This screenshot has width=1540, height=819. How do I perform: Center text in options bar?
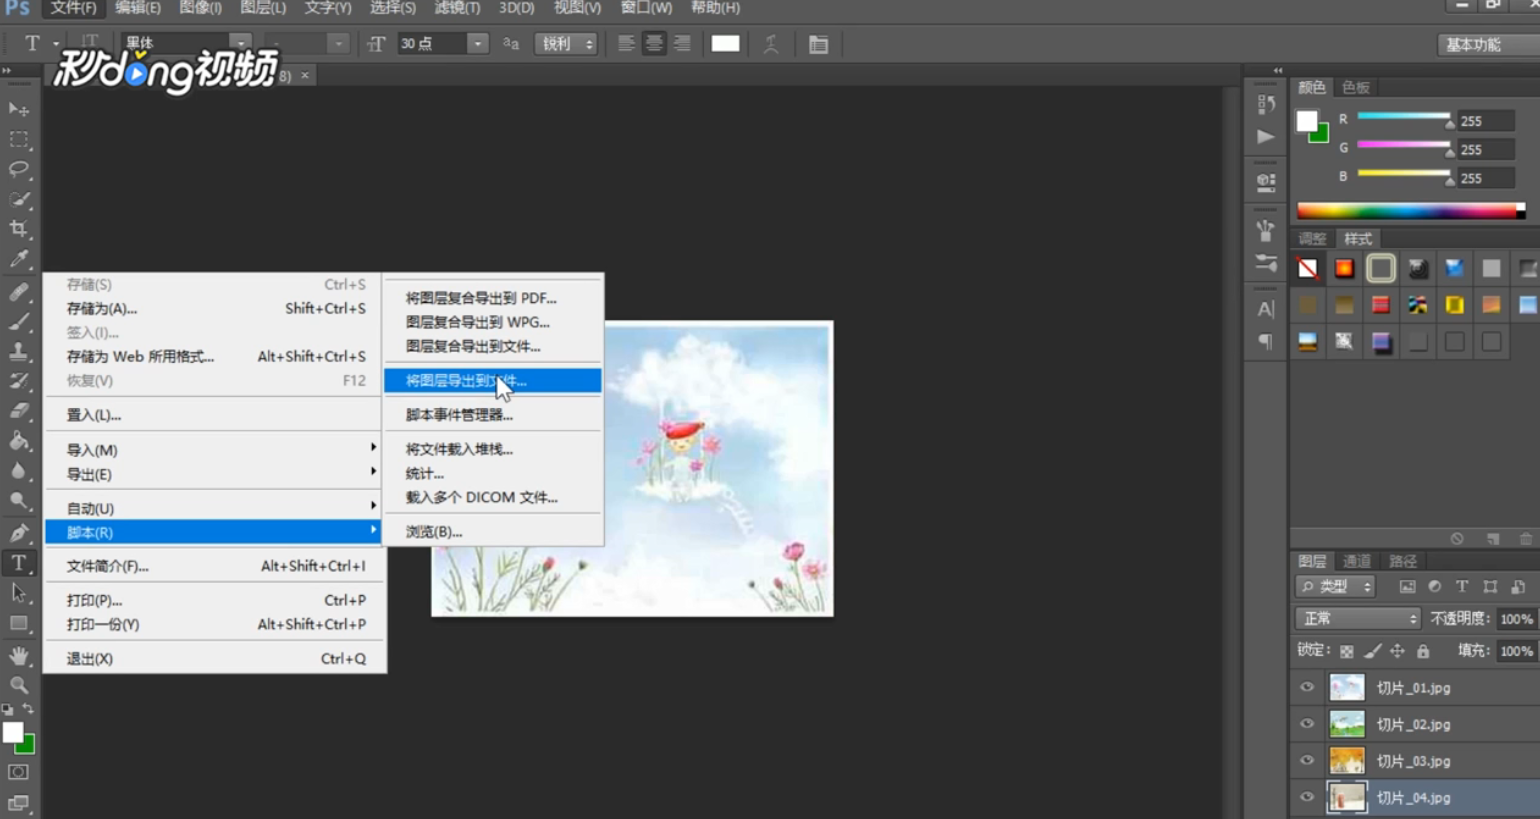pos(654,44)
